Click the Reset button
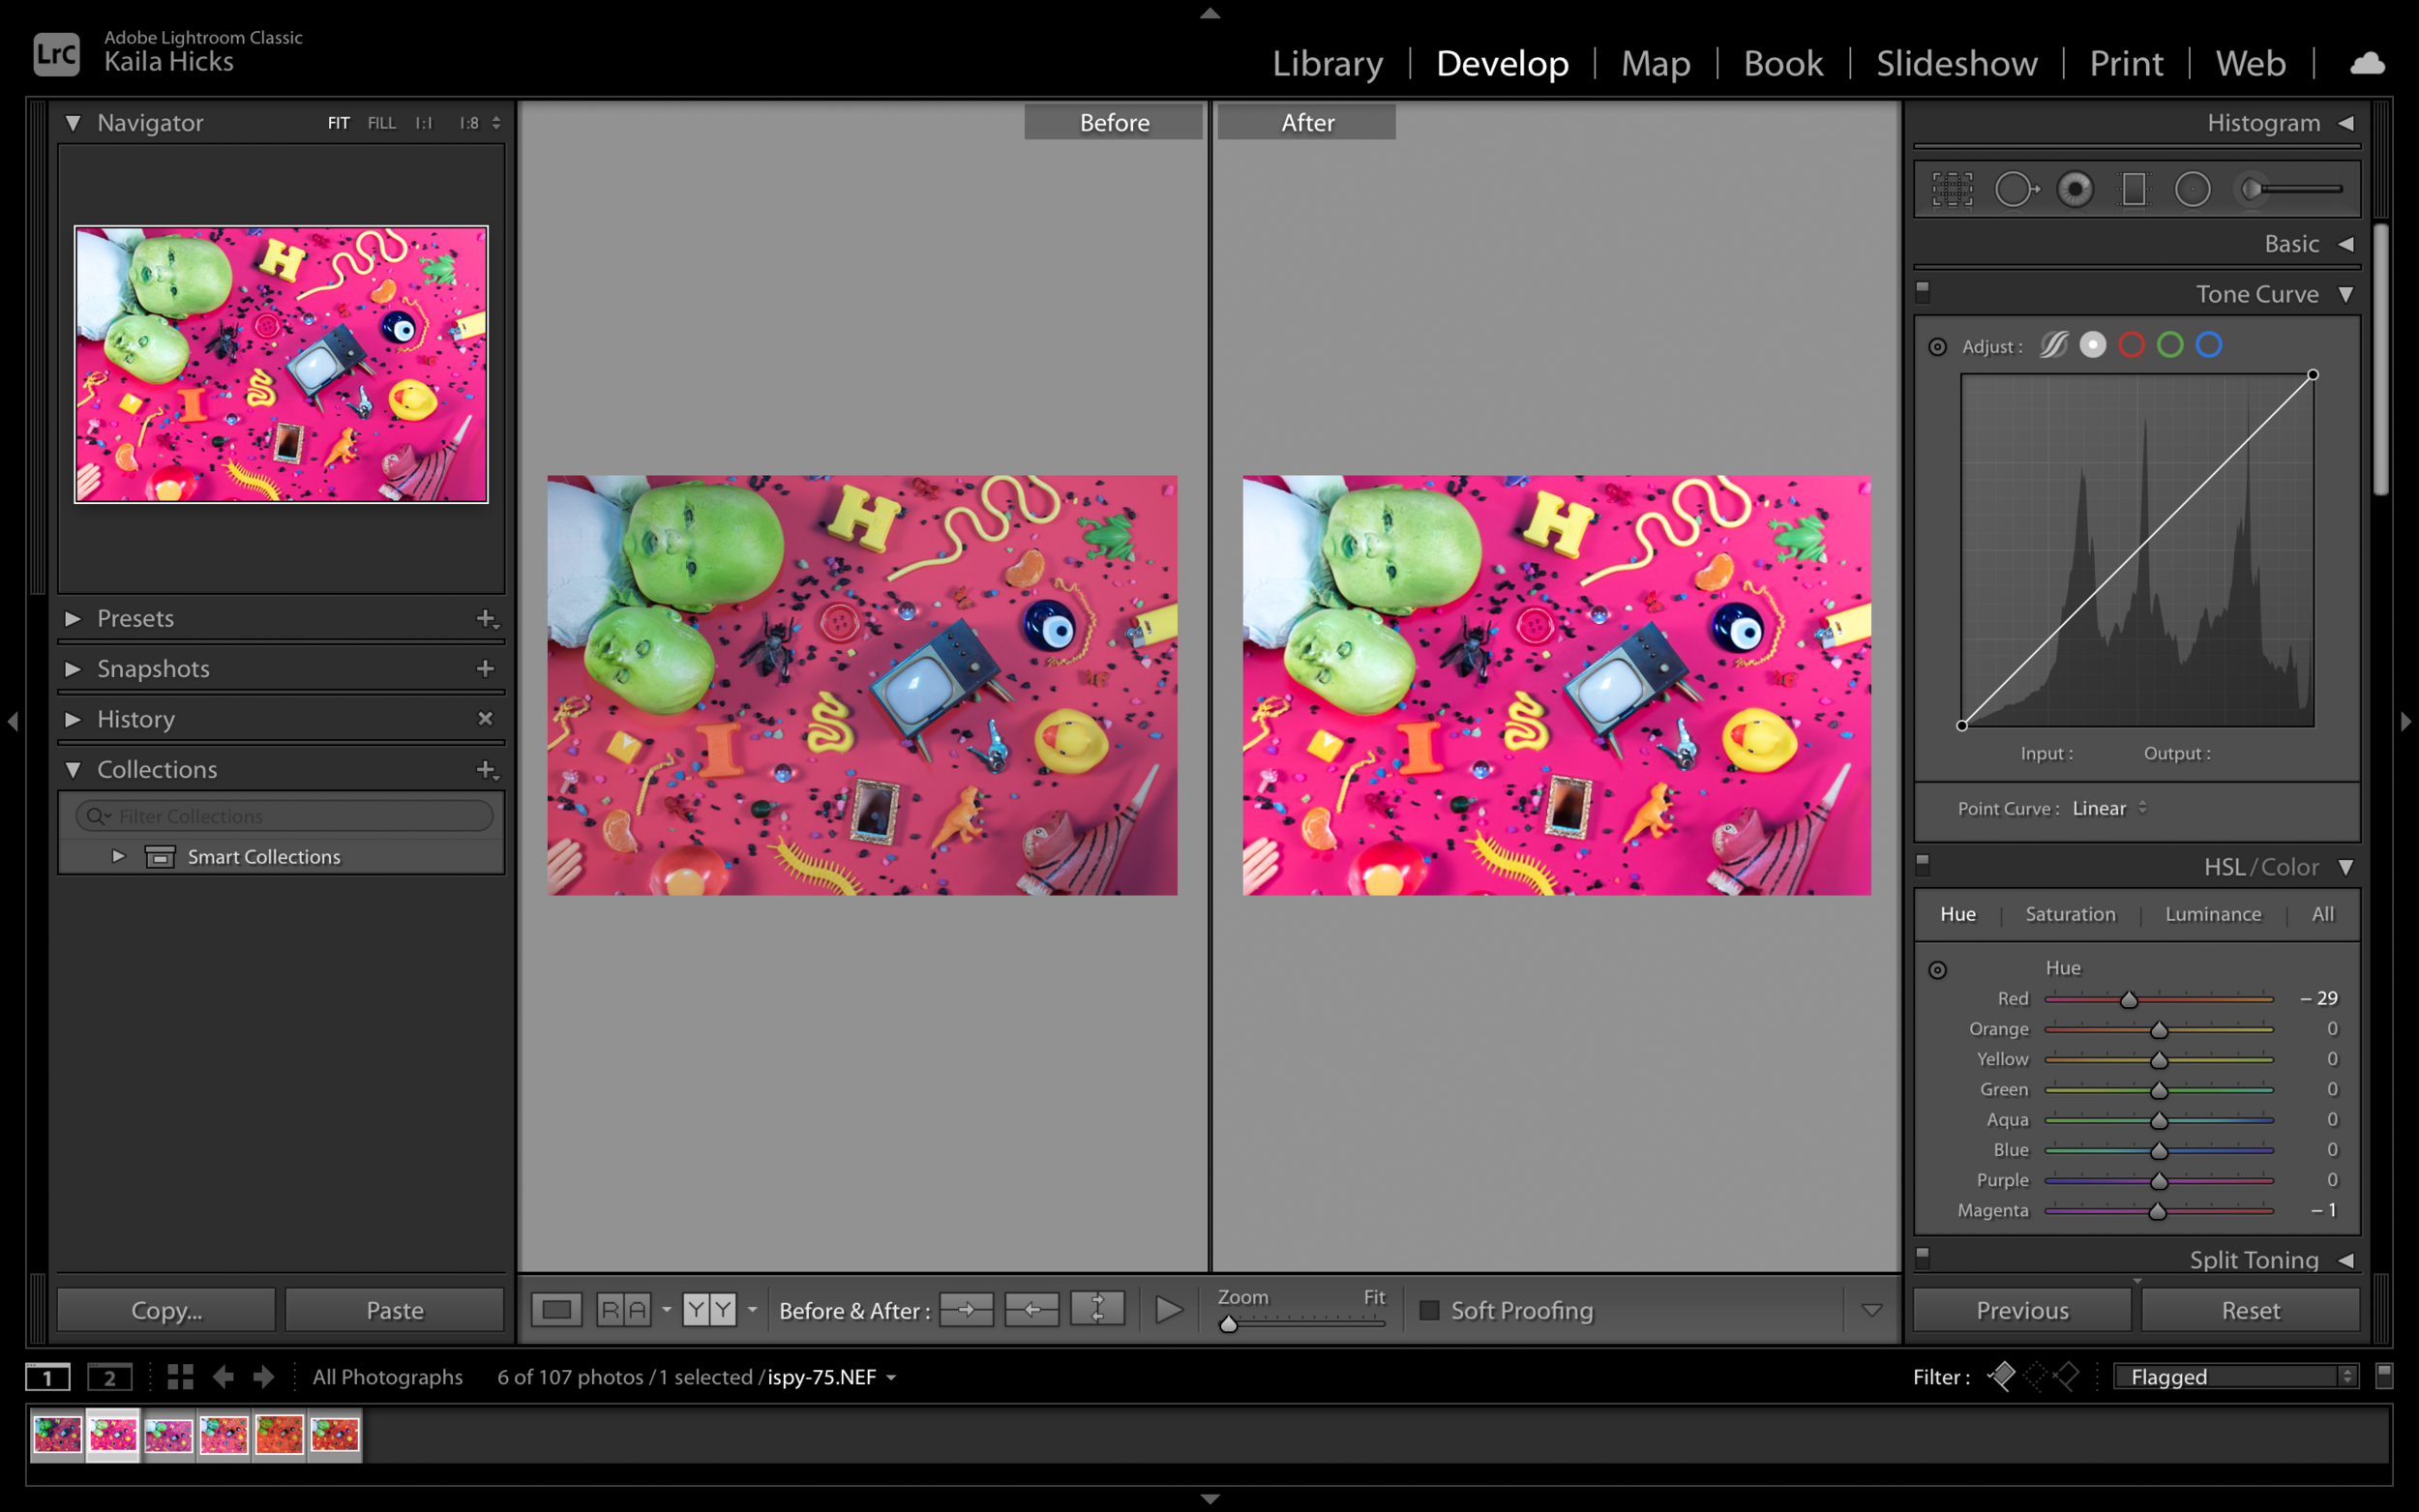This screenshot has width=2419, height=1512. (x=2250, y=1310)
